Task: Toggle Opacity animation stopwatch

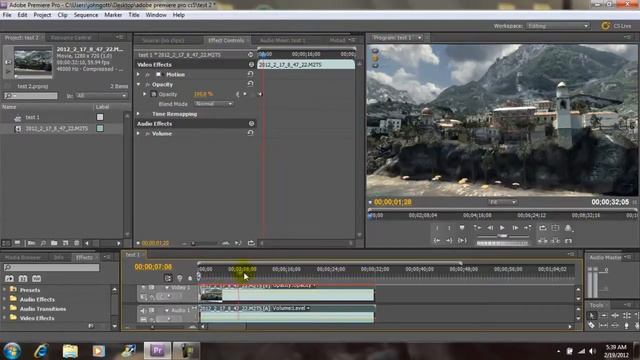Action: coord(154,94)
